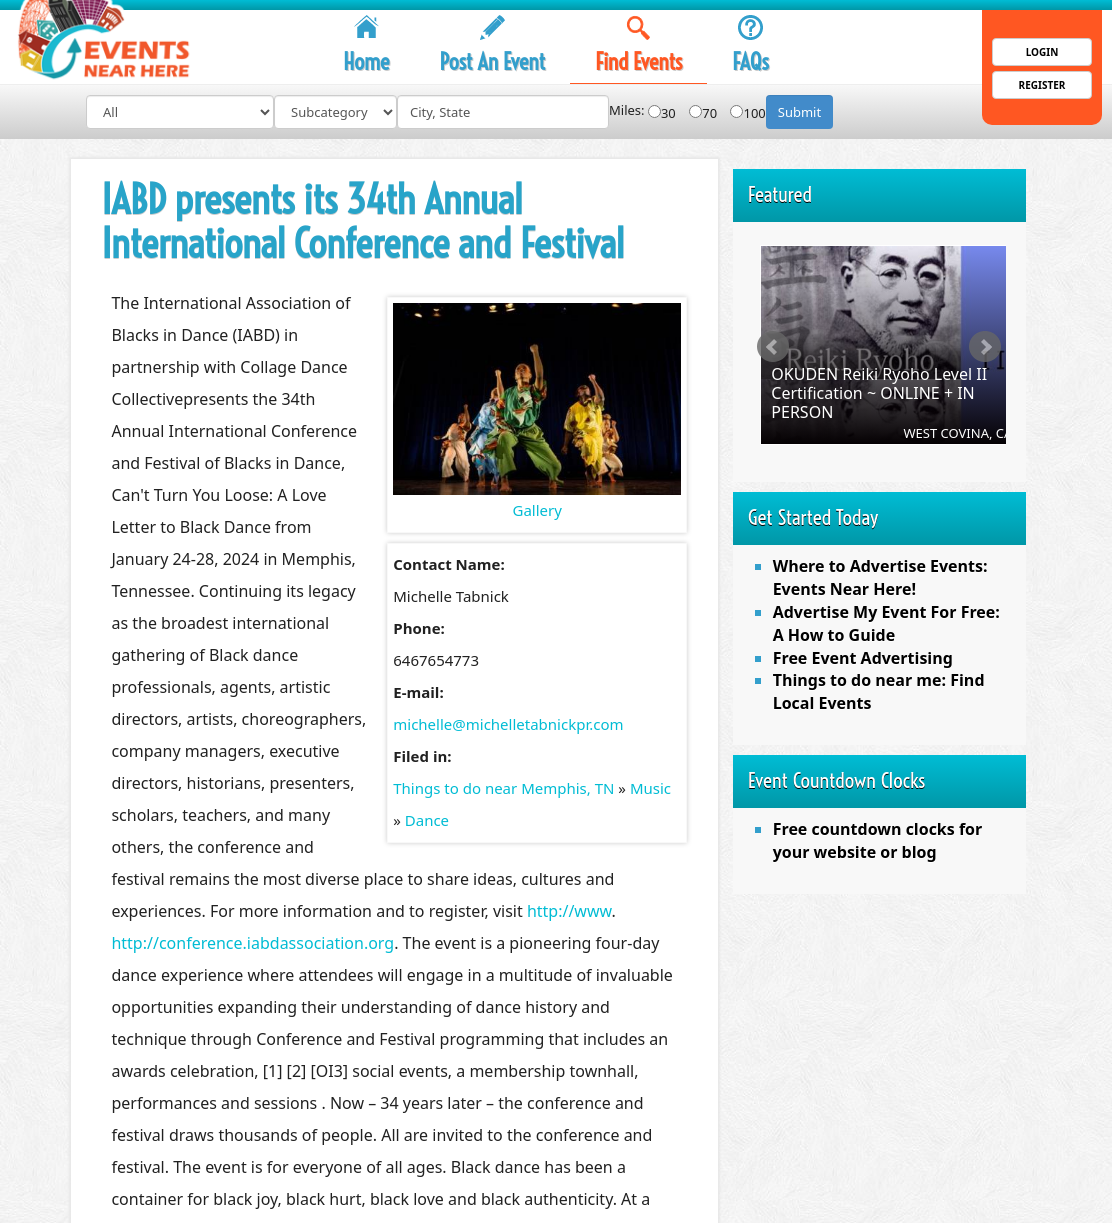Open the Subcategory dropdown
This screenshot has width=1112, height=1223.
(x=335, y=112)
